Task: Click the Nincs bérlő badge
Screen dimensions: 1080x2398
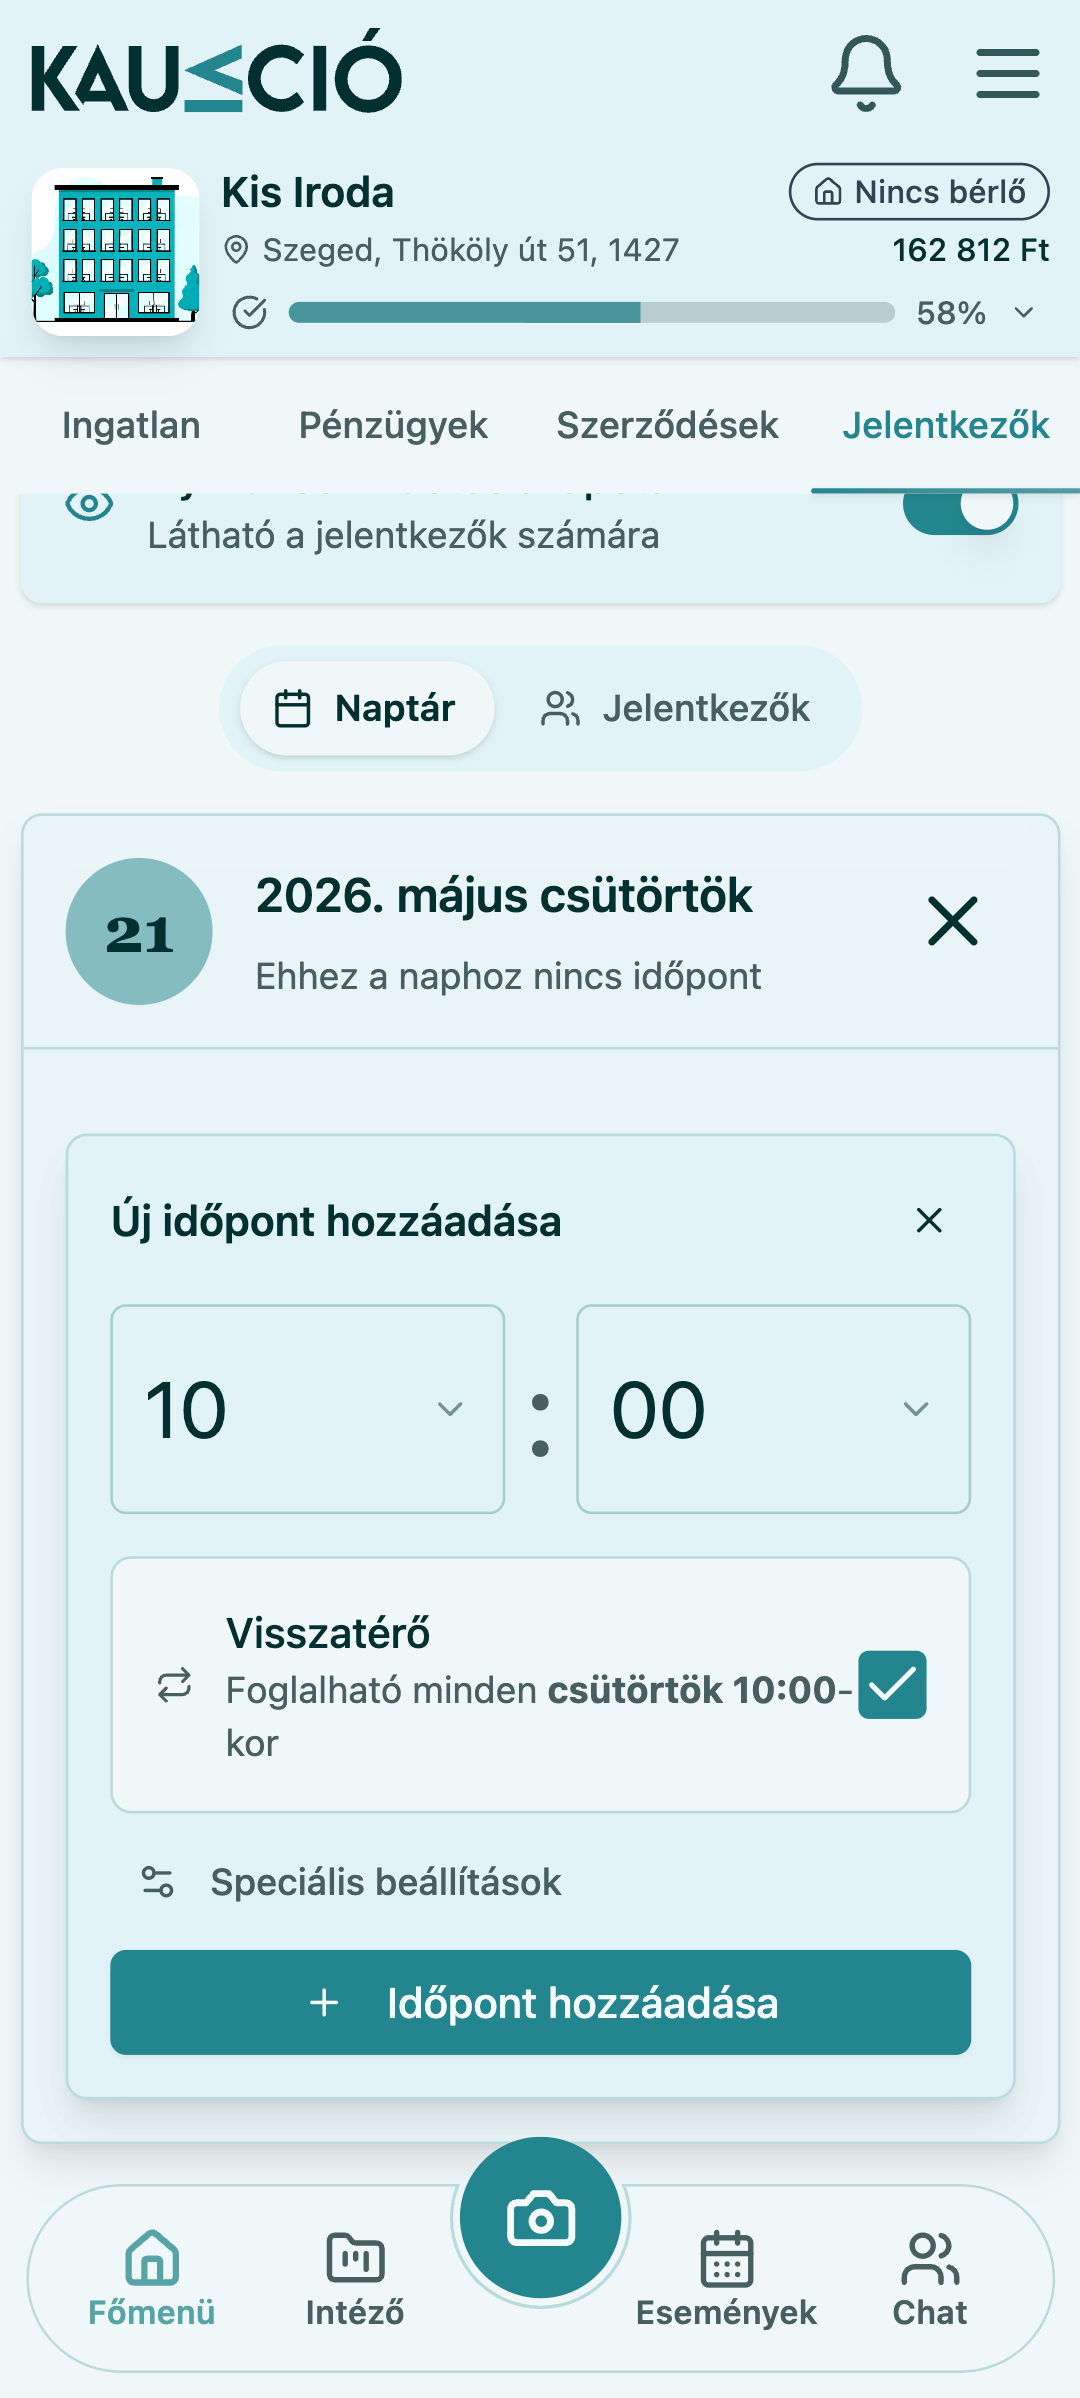Action: (x=919, y=191)
